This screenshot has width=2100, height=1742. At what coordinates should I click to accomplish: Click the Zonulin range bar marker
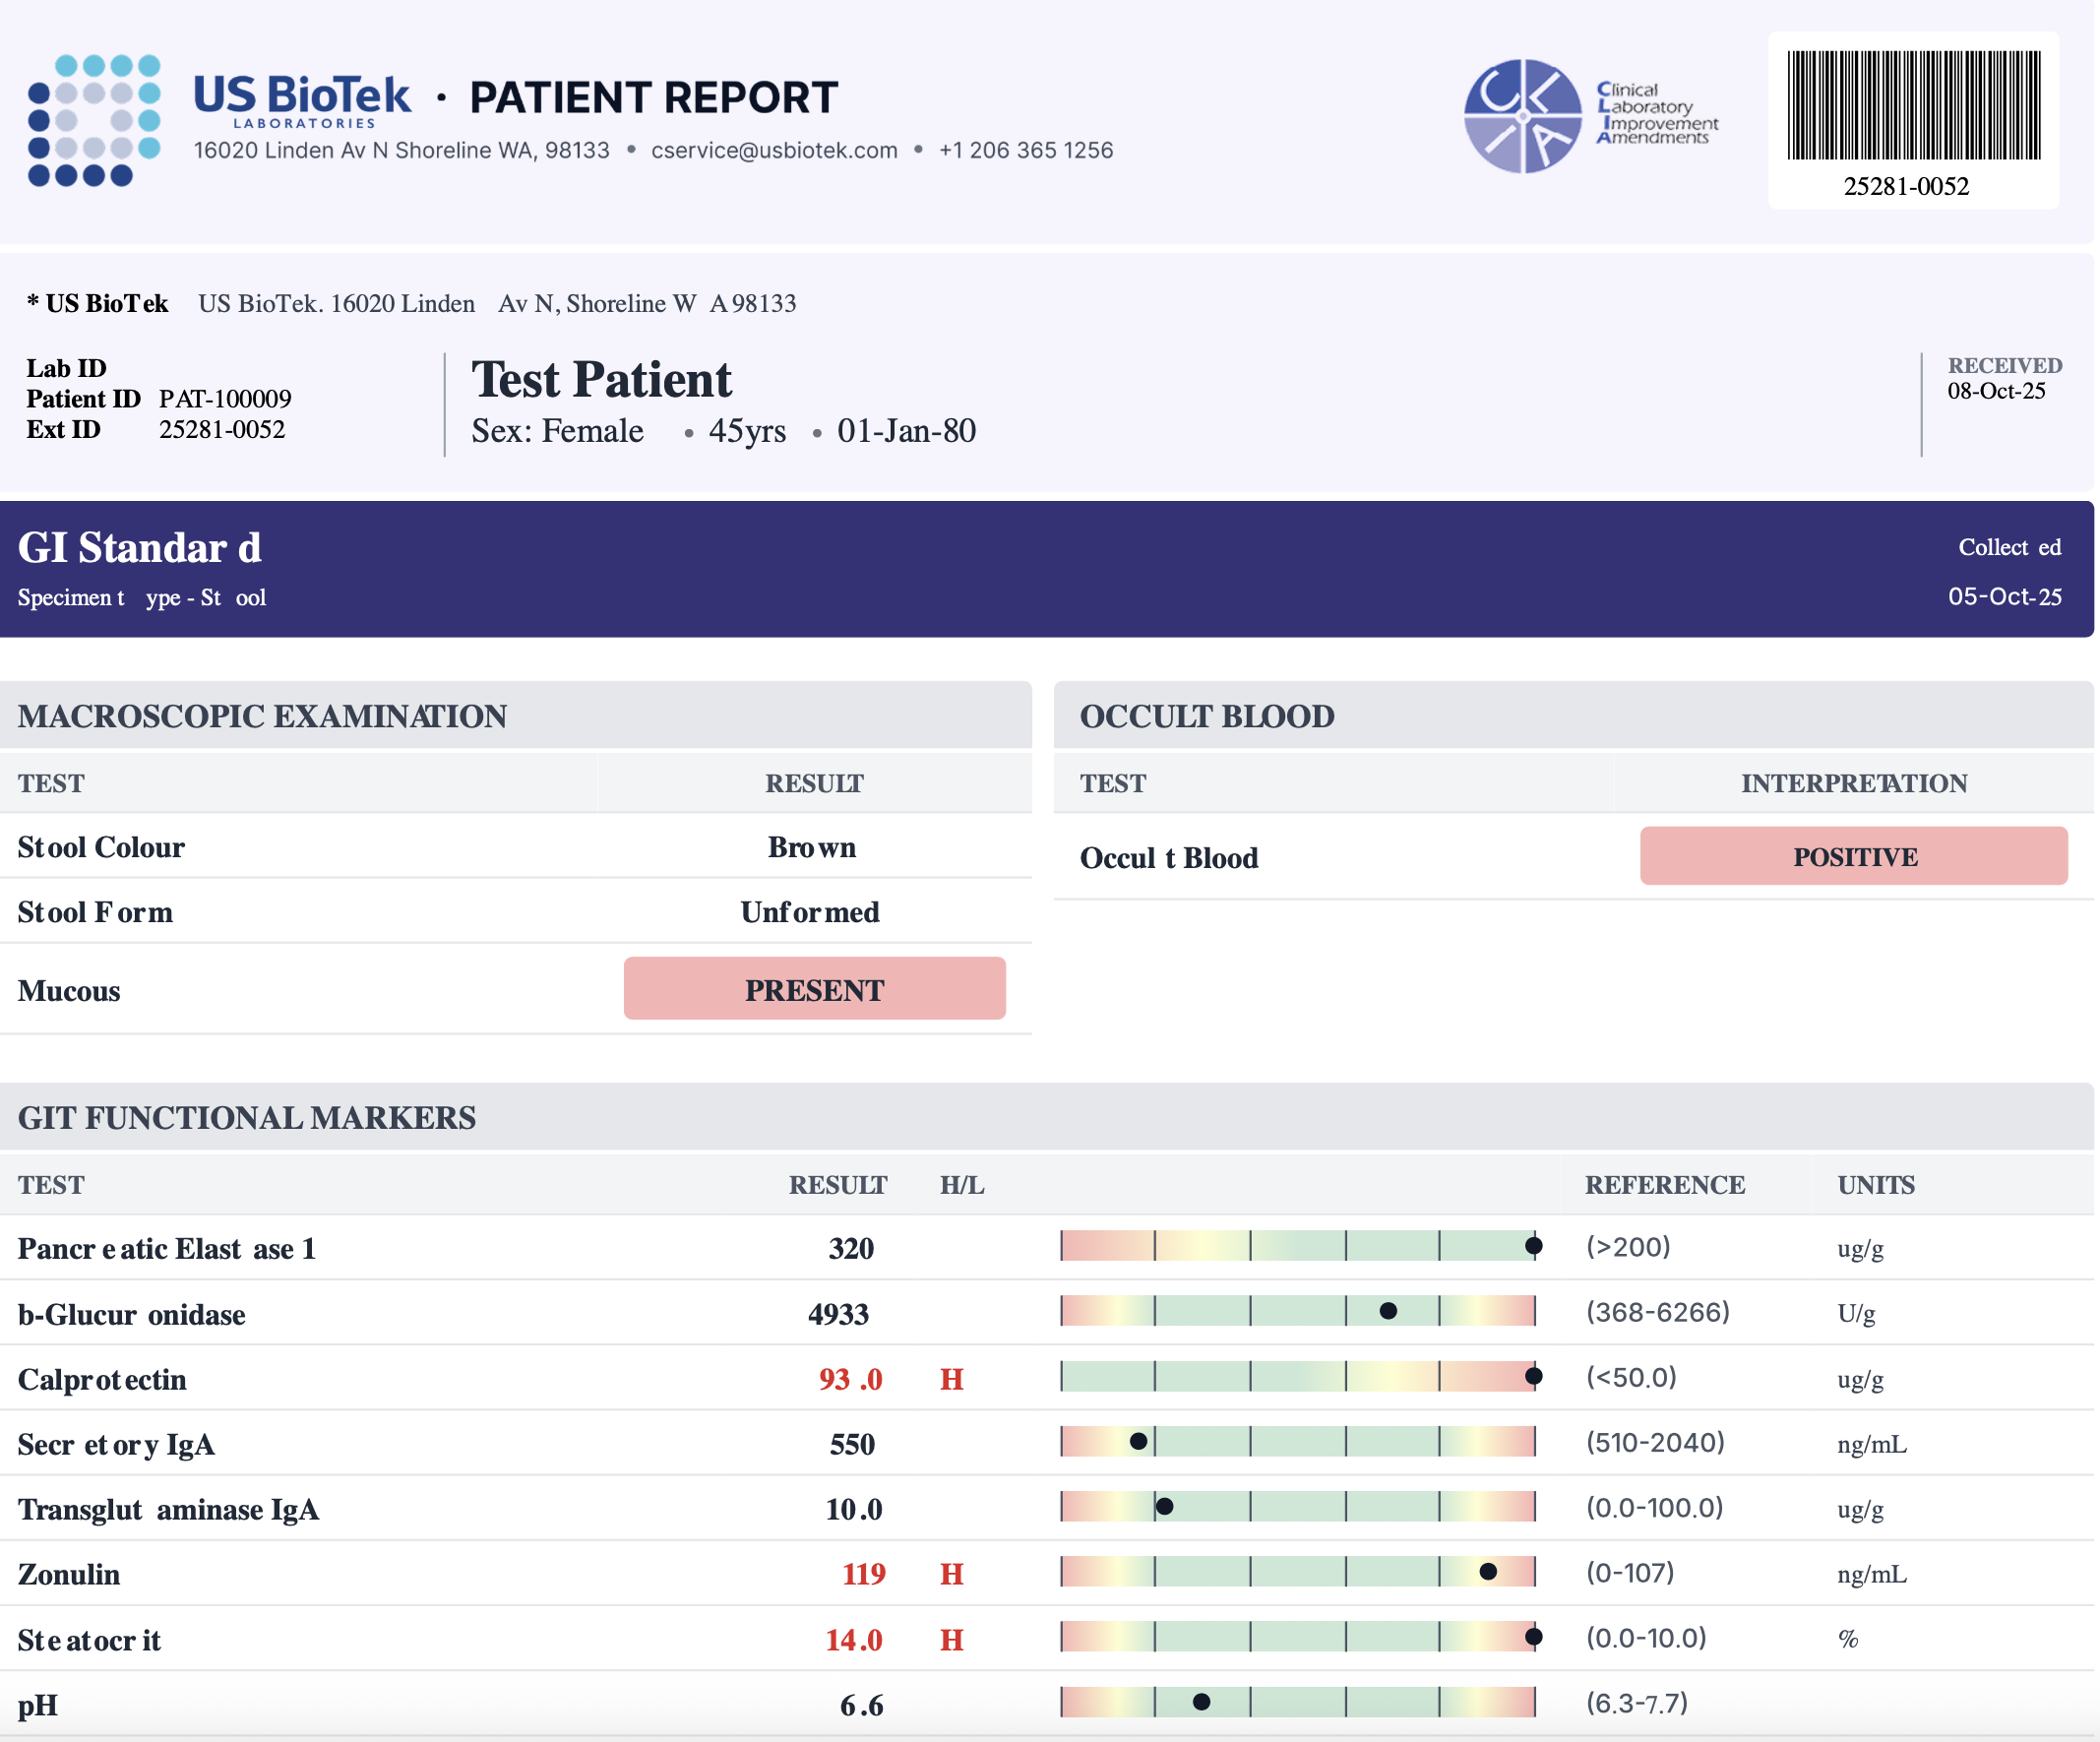point(1488,1572)
